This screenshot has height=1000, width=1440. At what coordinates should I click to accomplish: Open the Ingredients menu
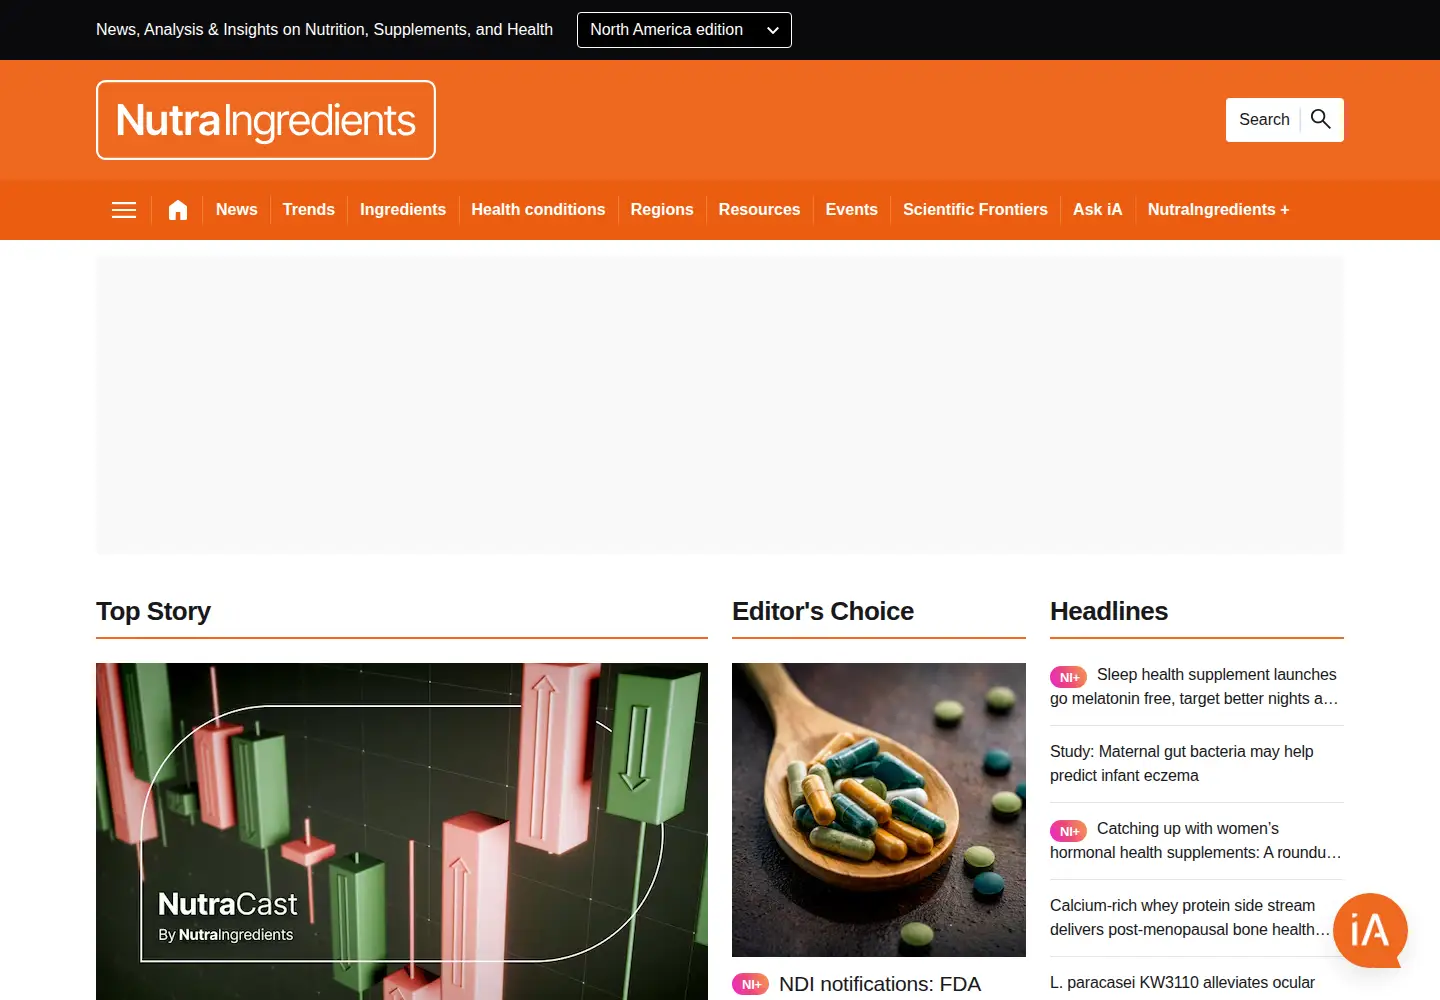coord(403,210)
